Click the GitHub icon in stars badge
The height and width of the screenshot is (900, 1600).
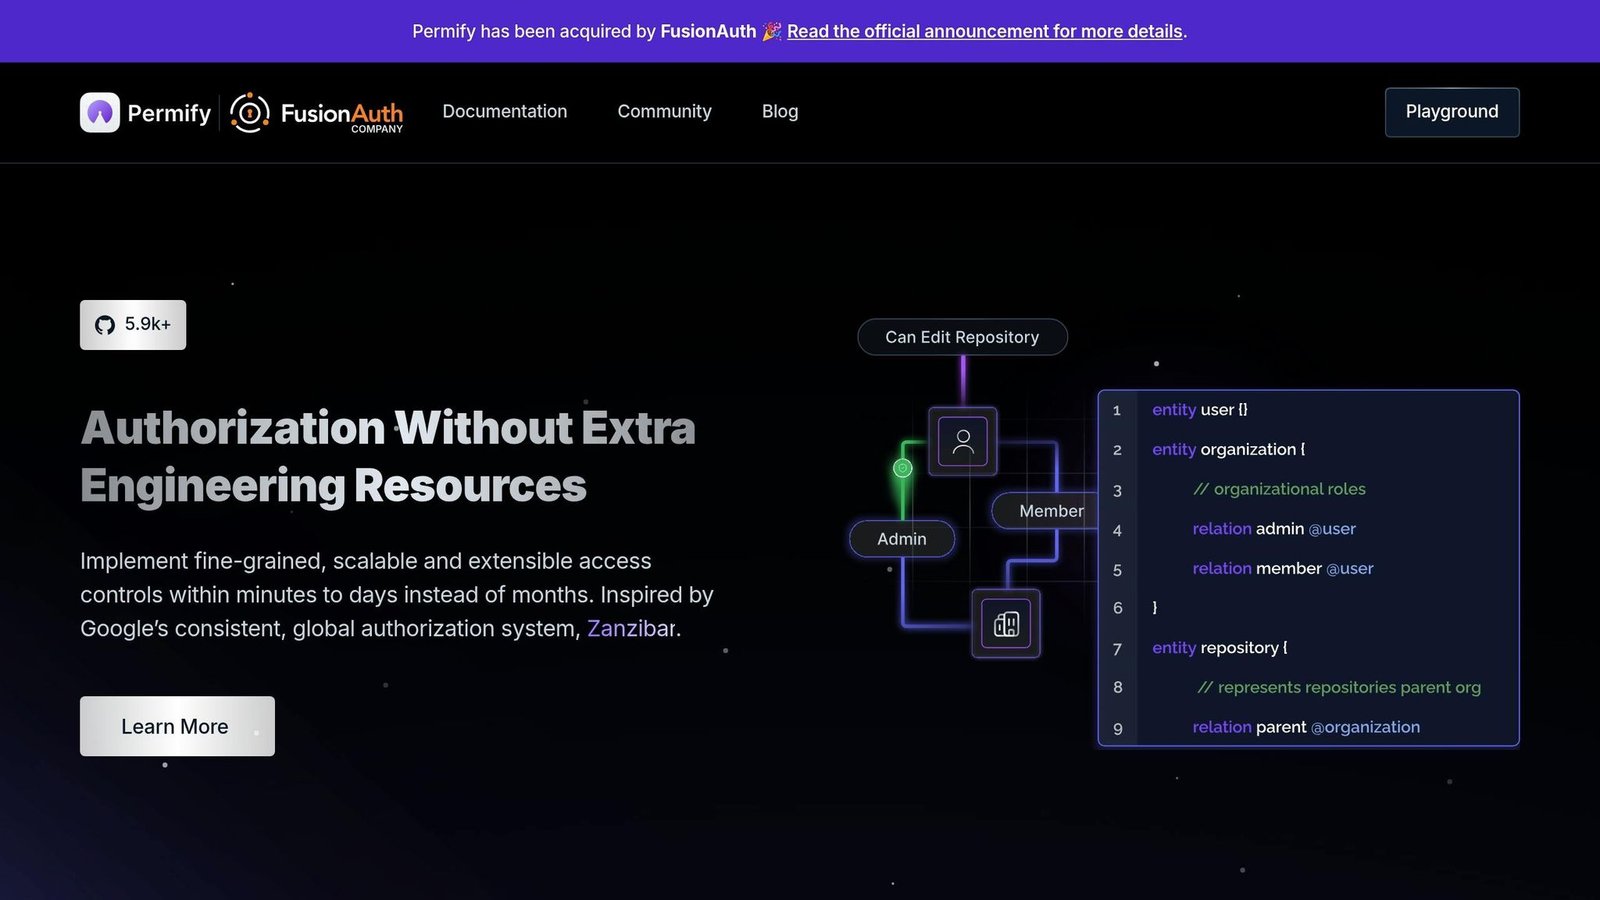coord(105,325)
